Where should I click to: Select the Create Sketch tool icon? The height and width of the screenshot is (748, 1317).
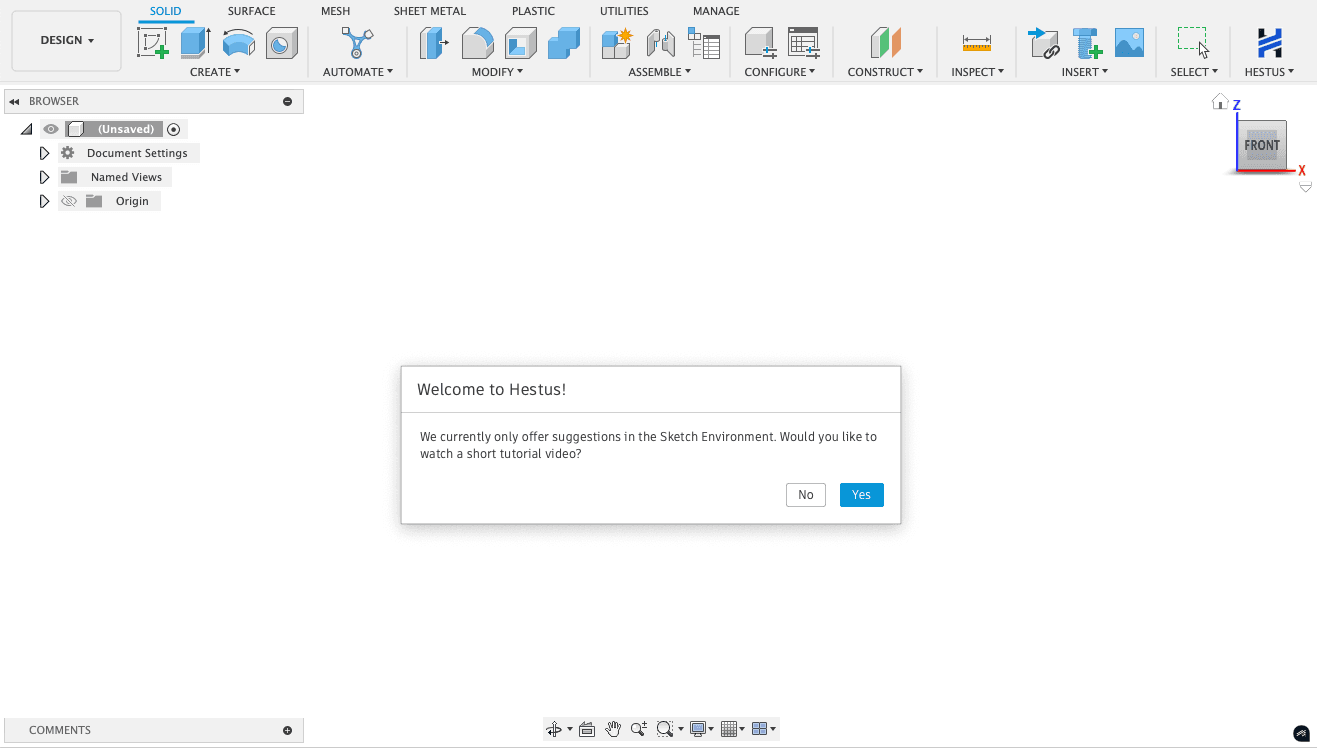[153, 43]
